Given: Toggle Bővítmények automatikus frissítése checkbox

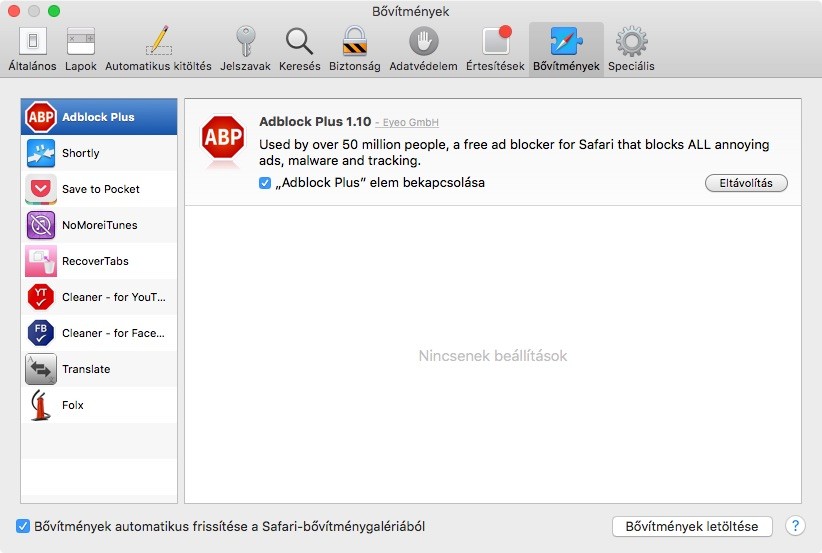Looking at the screenshot, I should [23, 526].
